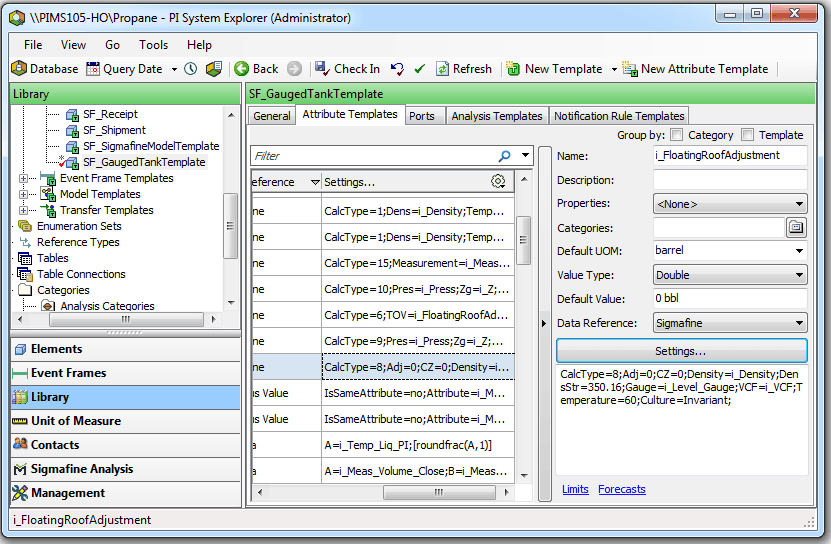Open Sigmafine Analysis navigation section

click(126, 469)
